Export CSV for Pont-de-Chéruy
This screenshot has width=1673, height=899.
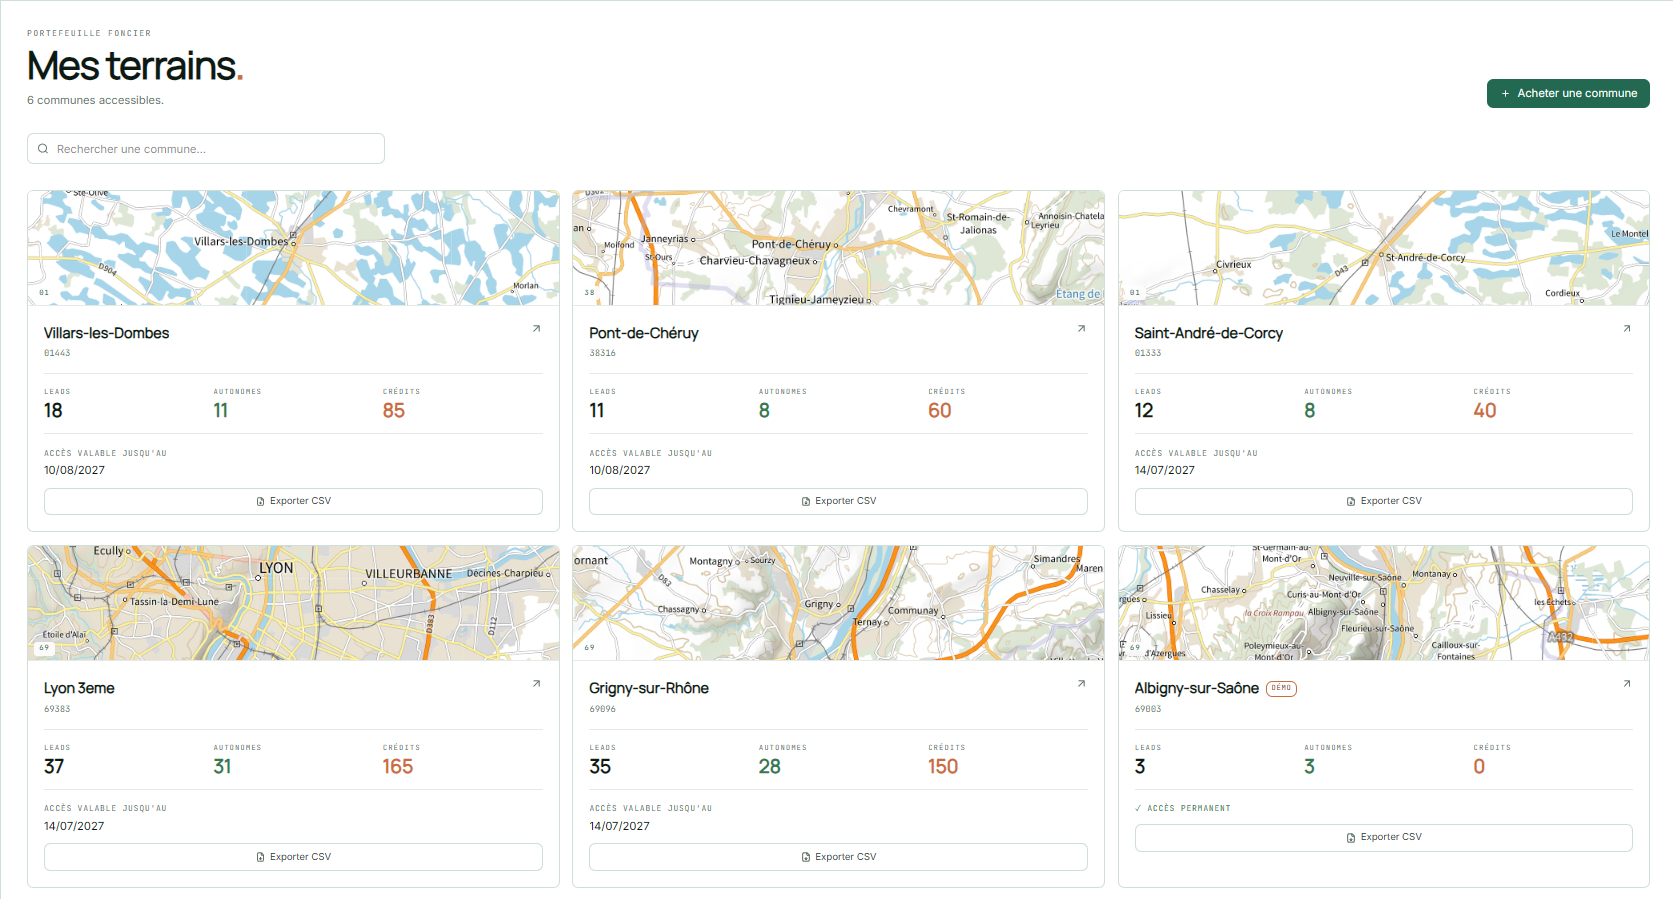click(x=838, y=501)
